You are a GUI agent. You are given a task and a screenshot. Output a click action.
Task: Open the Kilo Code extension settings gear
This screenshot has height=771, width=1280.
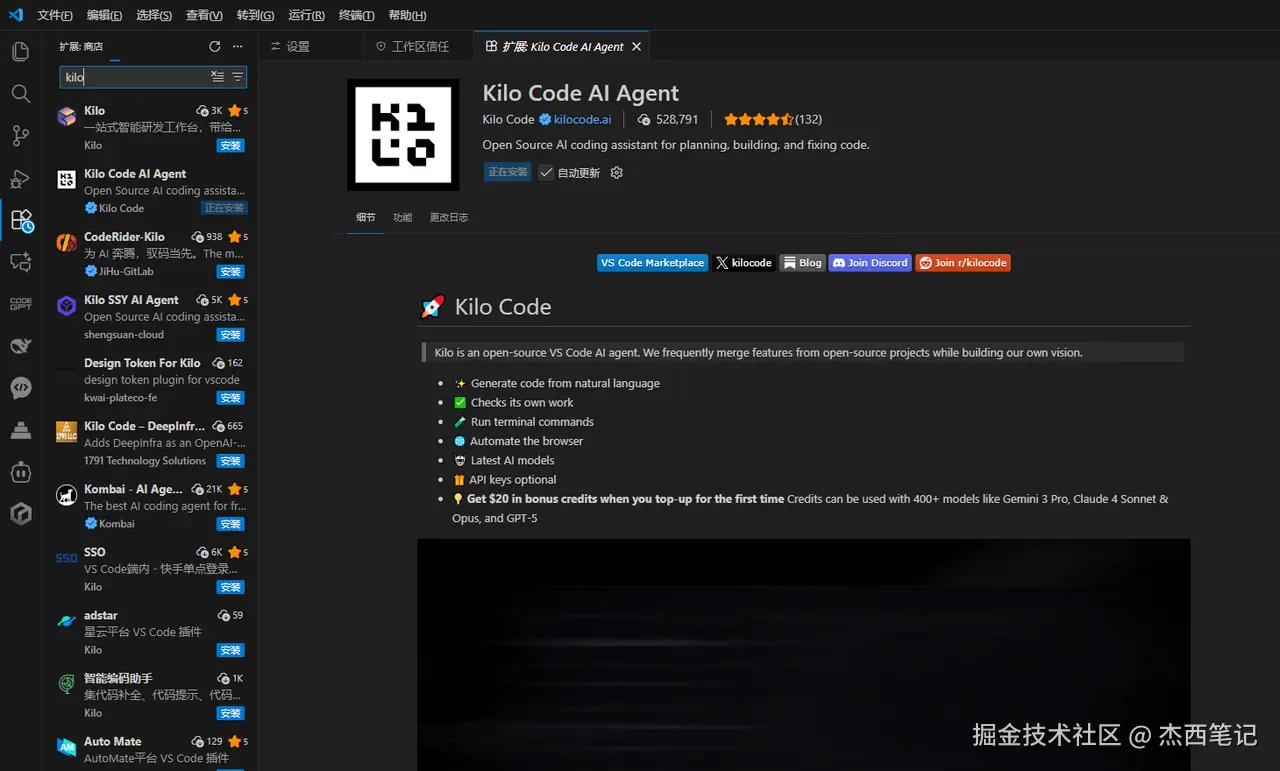coord(616,172)
